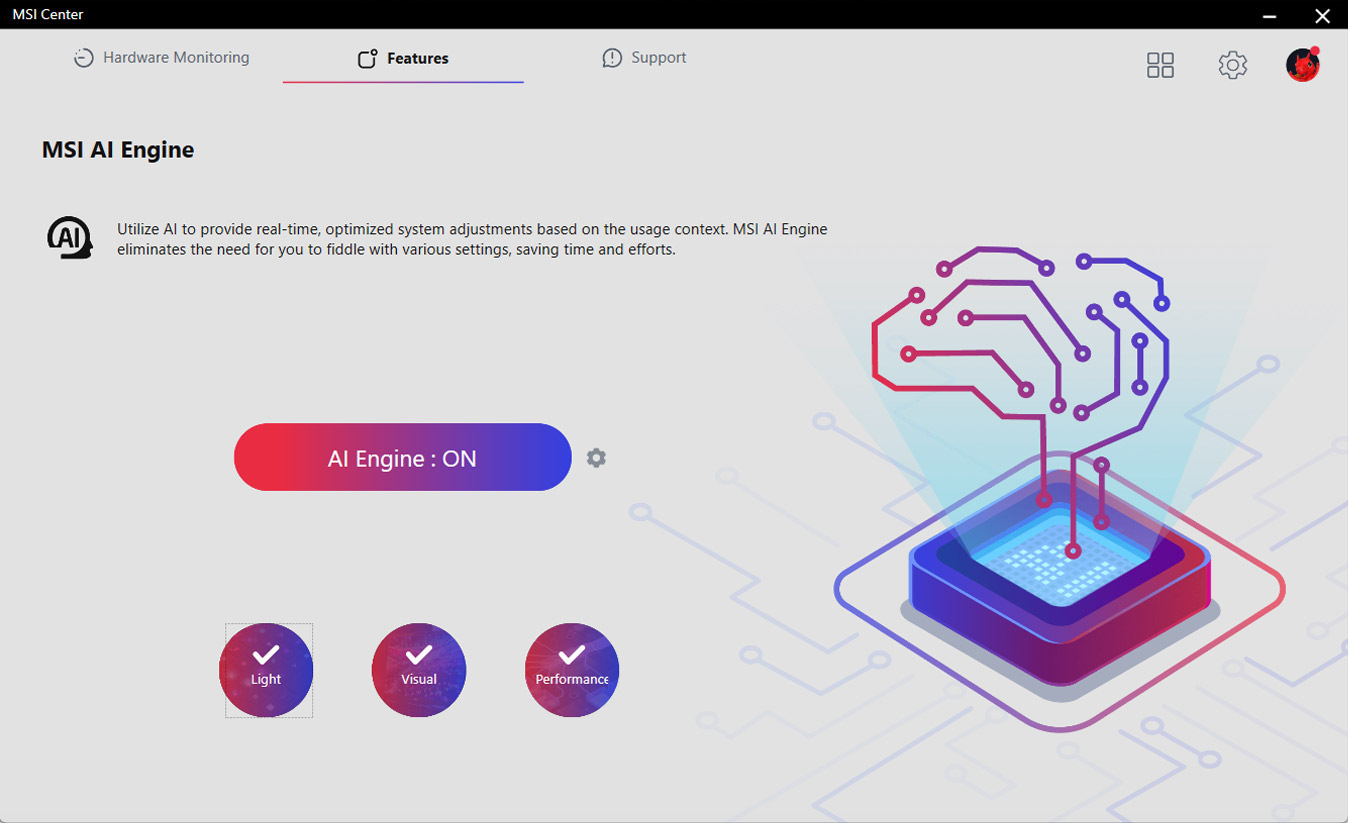Open the Support tab
The height and width of the screenshot is (823, 1348).
pos(656,58)
